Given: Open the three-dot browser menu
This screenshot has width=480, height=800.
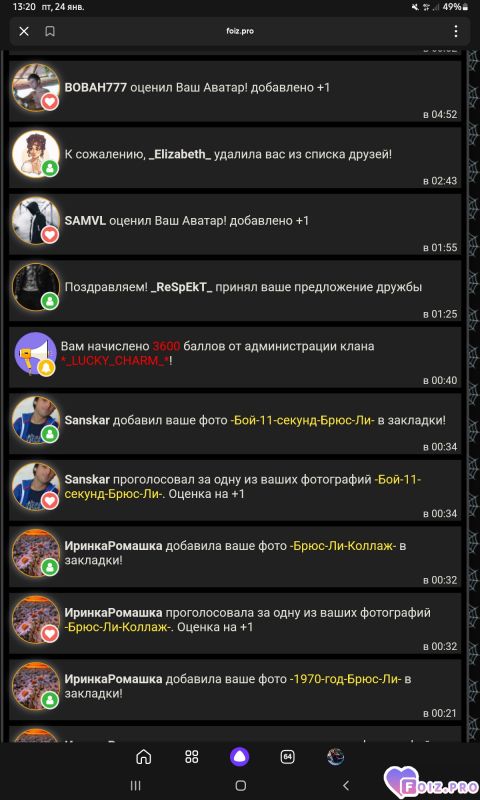Looking at the screenshot, I should coord(456,32).
